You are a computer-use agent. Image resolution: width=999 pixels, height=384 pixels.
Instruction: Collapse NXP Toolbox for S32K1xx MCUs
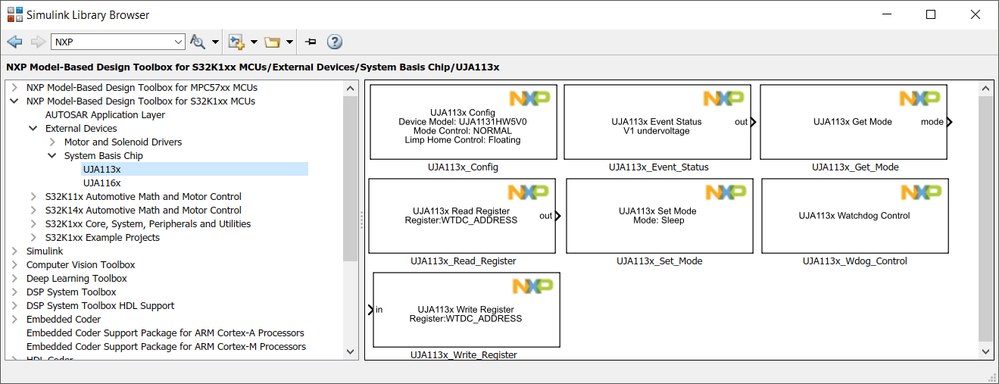pos(14,101)
